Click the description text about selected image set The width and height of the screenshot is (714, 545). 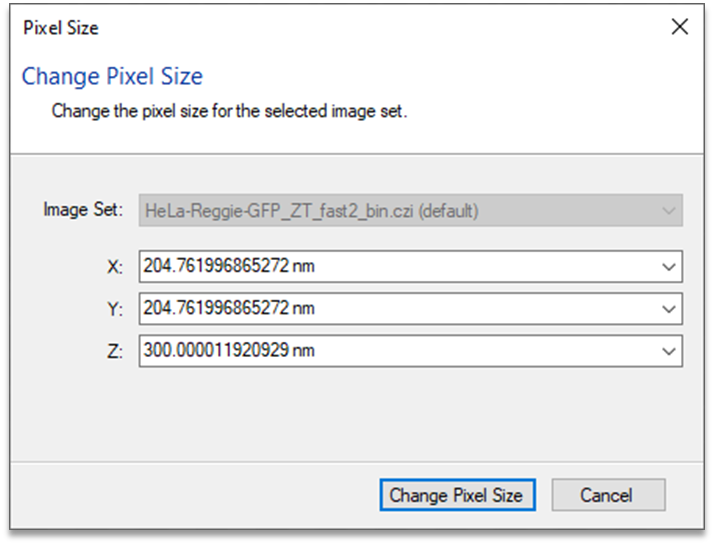pos(229,111)
